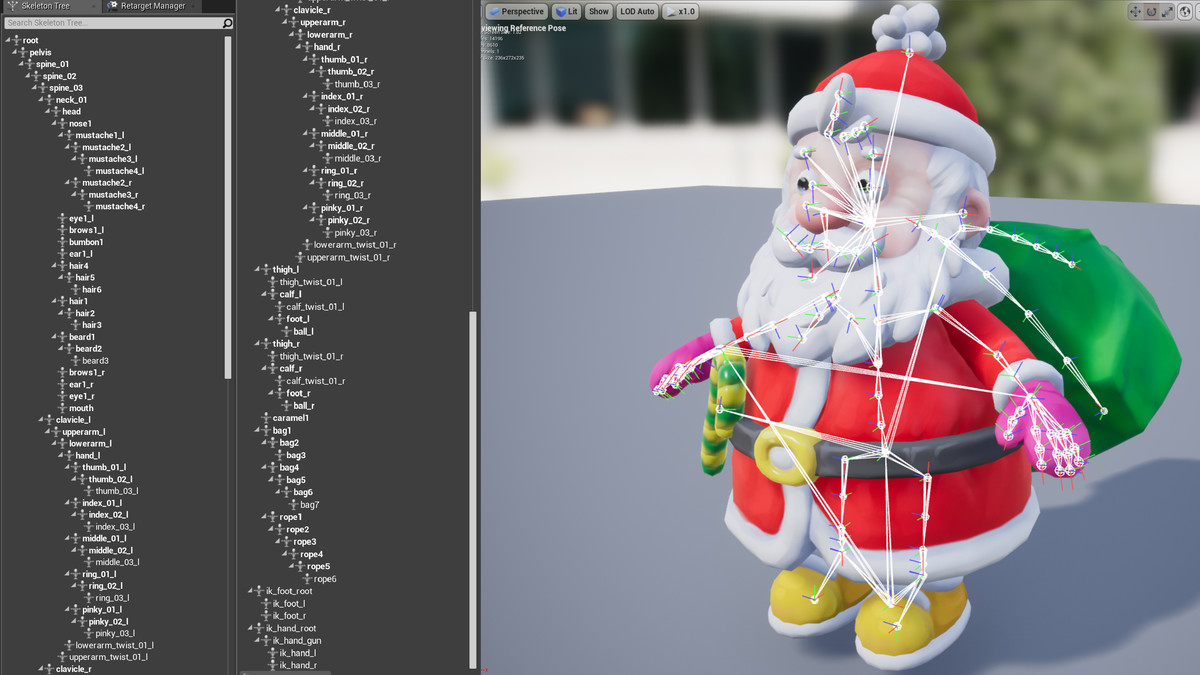Screen dimensions: 1200x675
Task: Select the translate gizmo tool in viewport
Action: (1135, 12)
